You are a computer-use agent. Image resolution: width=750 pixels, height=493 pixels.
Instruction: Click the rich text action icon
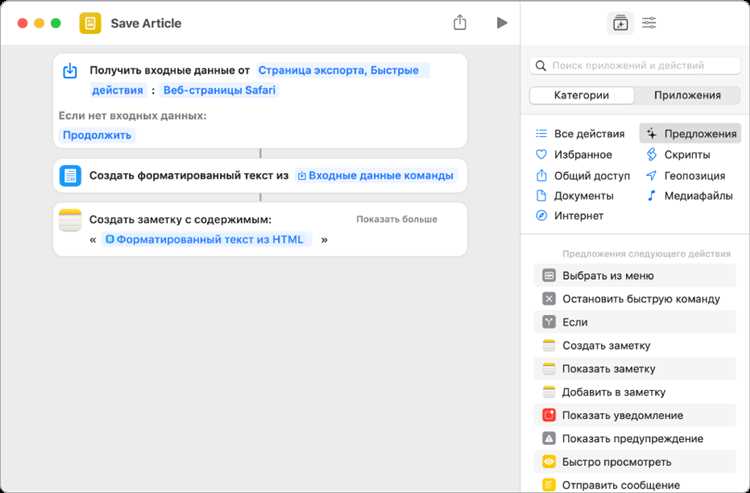point(70,175)
